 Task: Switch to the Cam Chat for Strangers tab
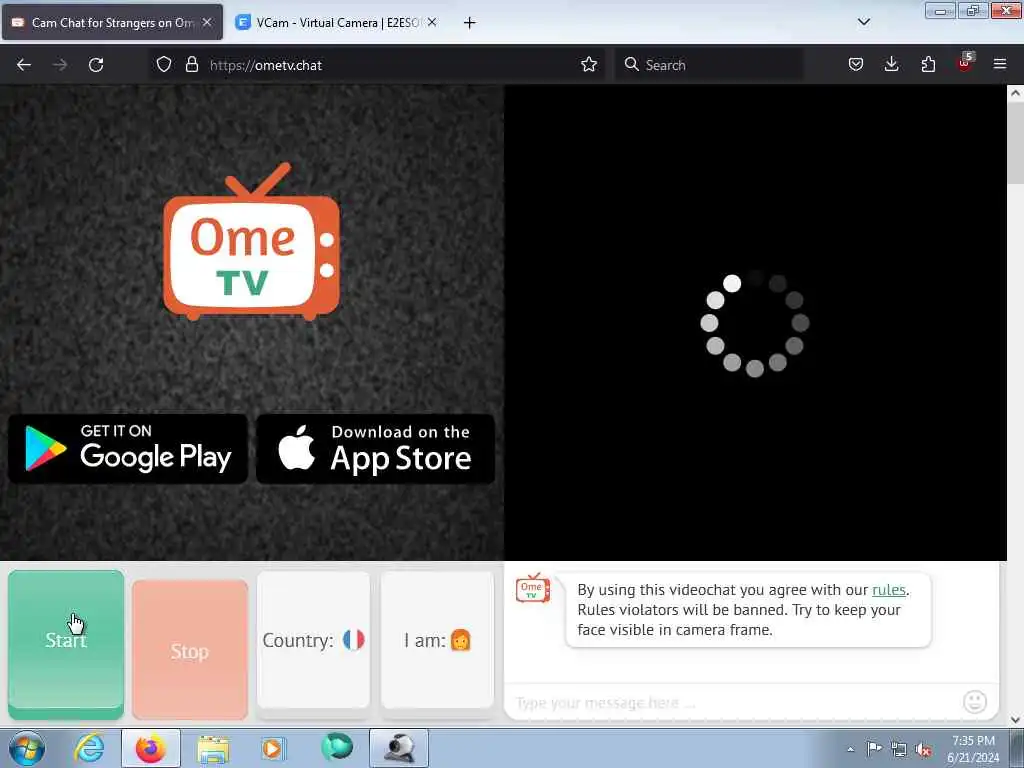pyautogui.click(x=112, y=22)
